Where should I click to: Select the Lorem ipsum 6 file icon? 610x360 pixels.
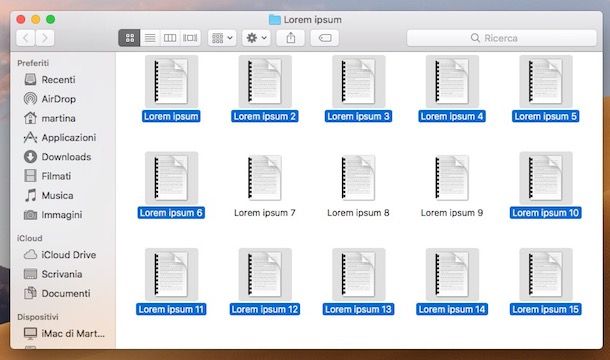pyautogui.click(x=171, y=178)
